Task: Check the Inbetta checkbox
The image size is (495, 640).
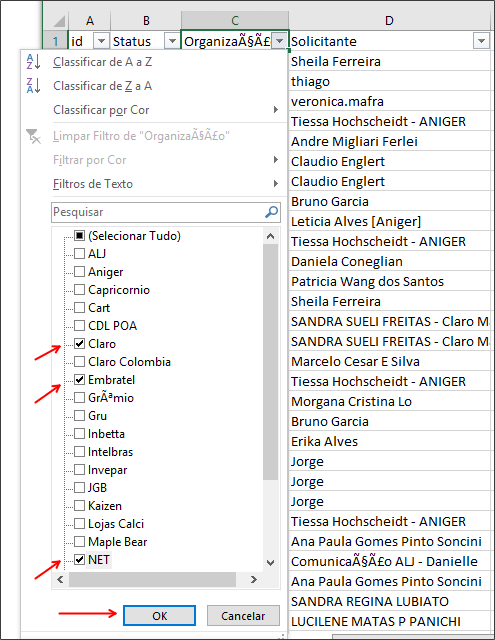Action: [x=79, y=433]
